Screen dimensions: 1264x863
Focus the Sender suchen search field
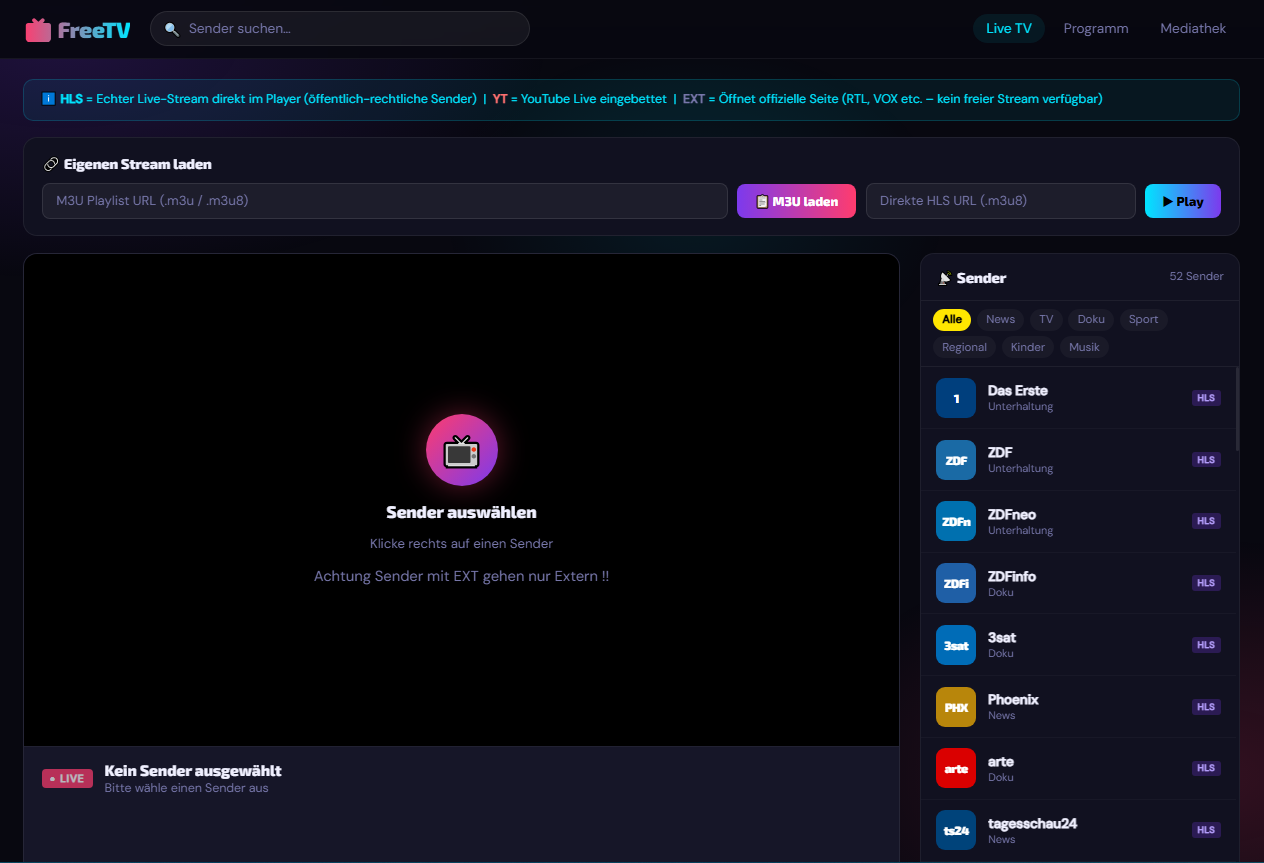pos(350,29)
